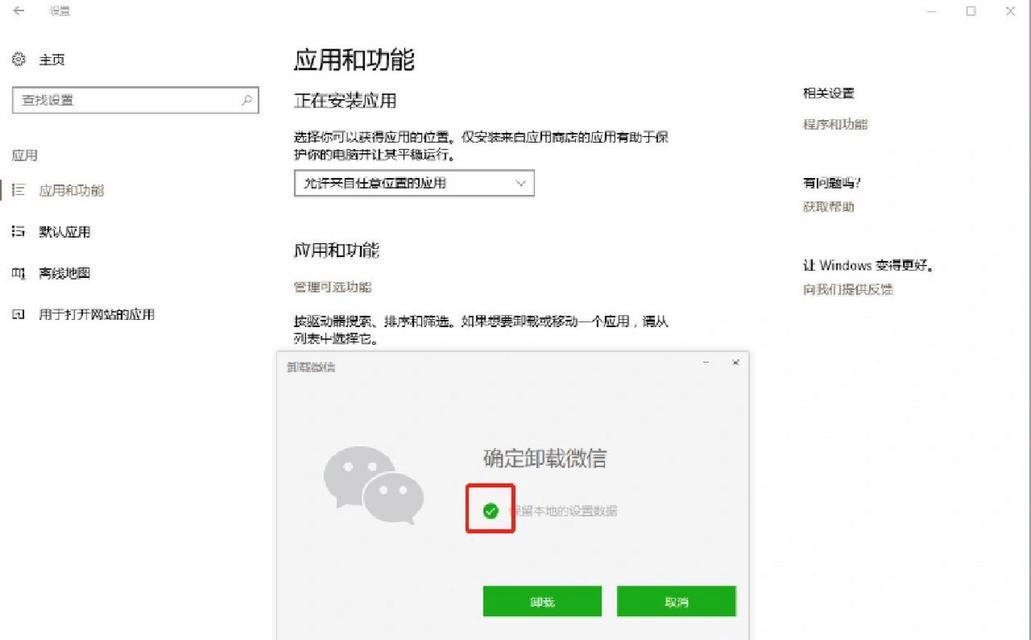Close the 卸载微信 dialog
This screenshot has width=1031, height=640.
pos(736,362)
